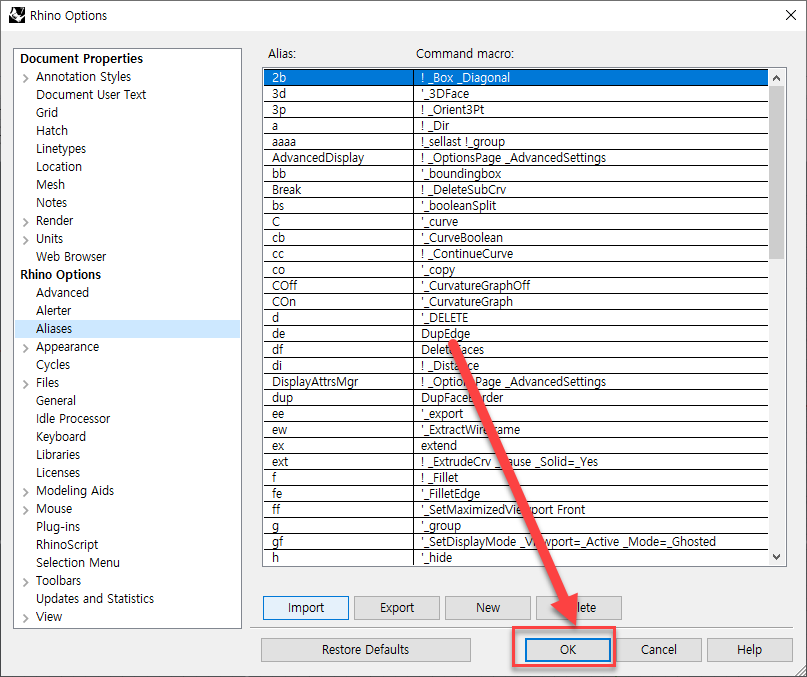Close the Rhino Options dialog
807x677 pixels.
point(791,15)
